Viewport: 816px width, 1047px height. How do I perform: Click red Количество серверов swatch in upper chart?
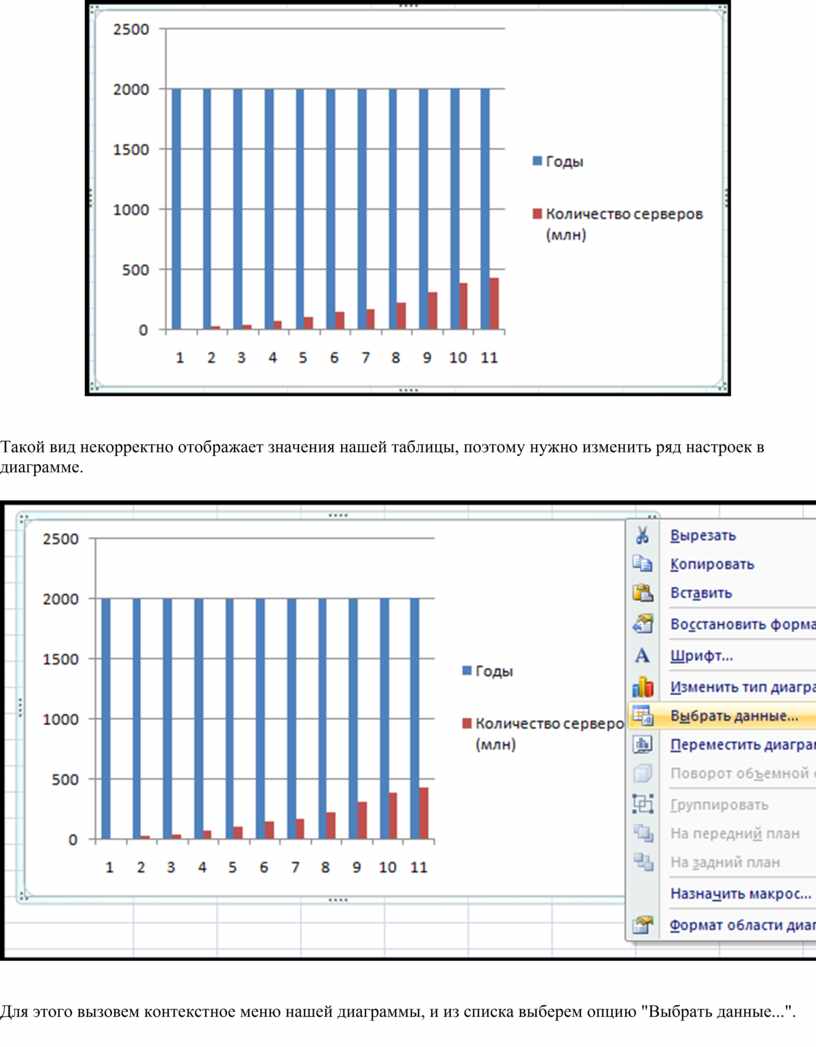tap(537, 214)
